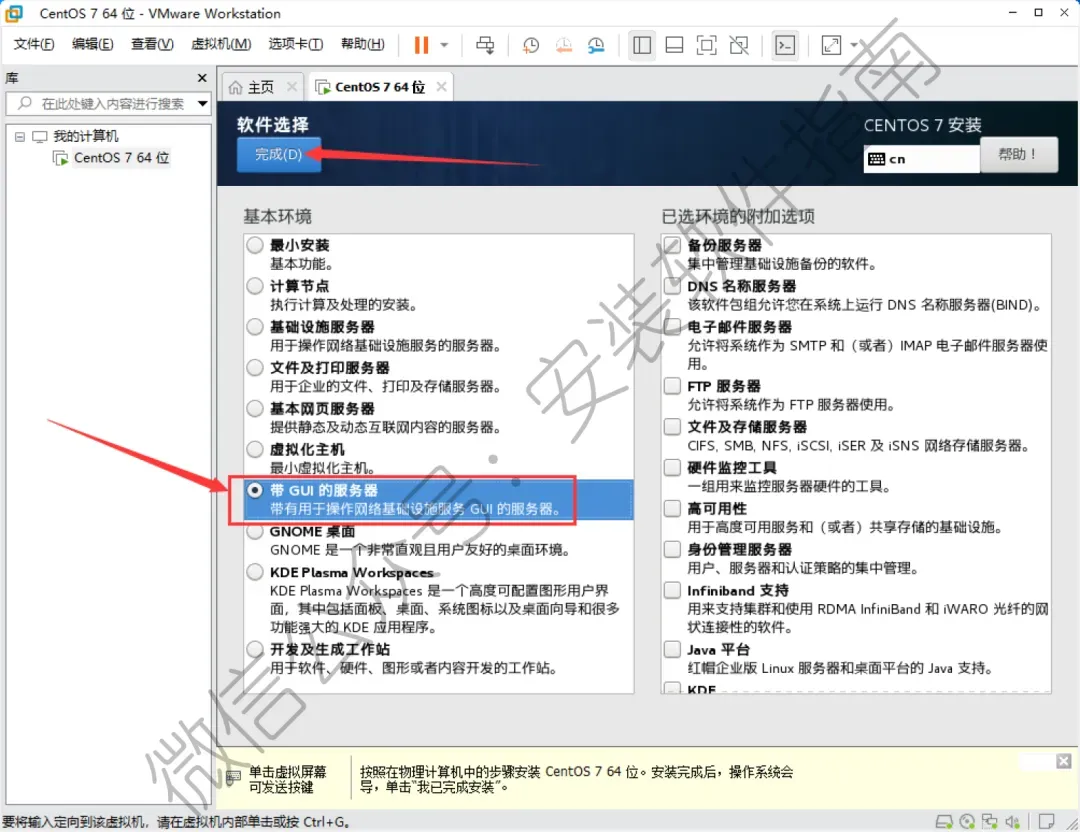
Task: Check the 高可用性 checkbox
Action: pos(672,508)
